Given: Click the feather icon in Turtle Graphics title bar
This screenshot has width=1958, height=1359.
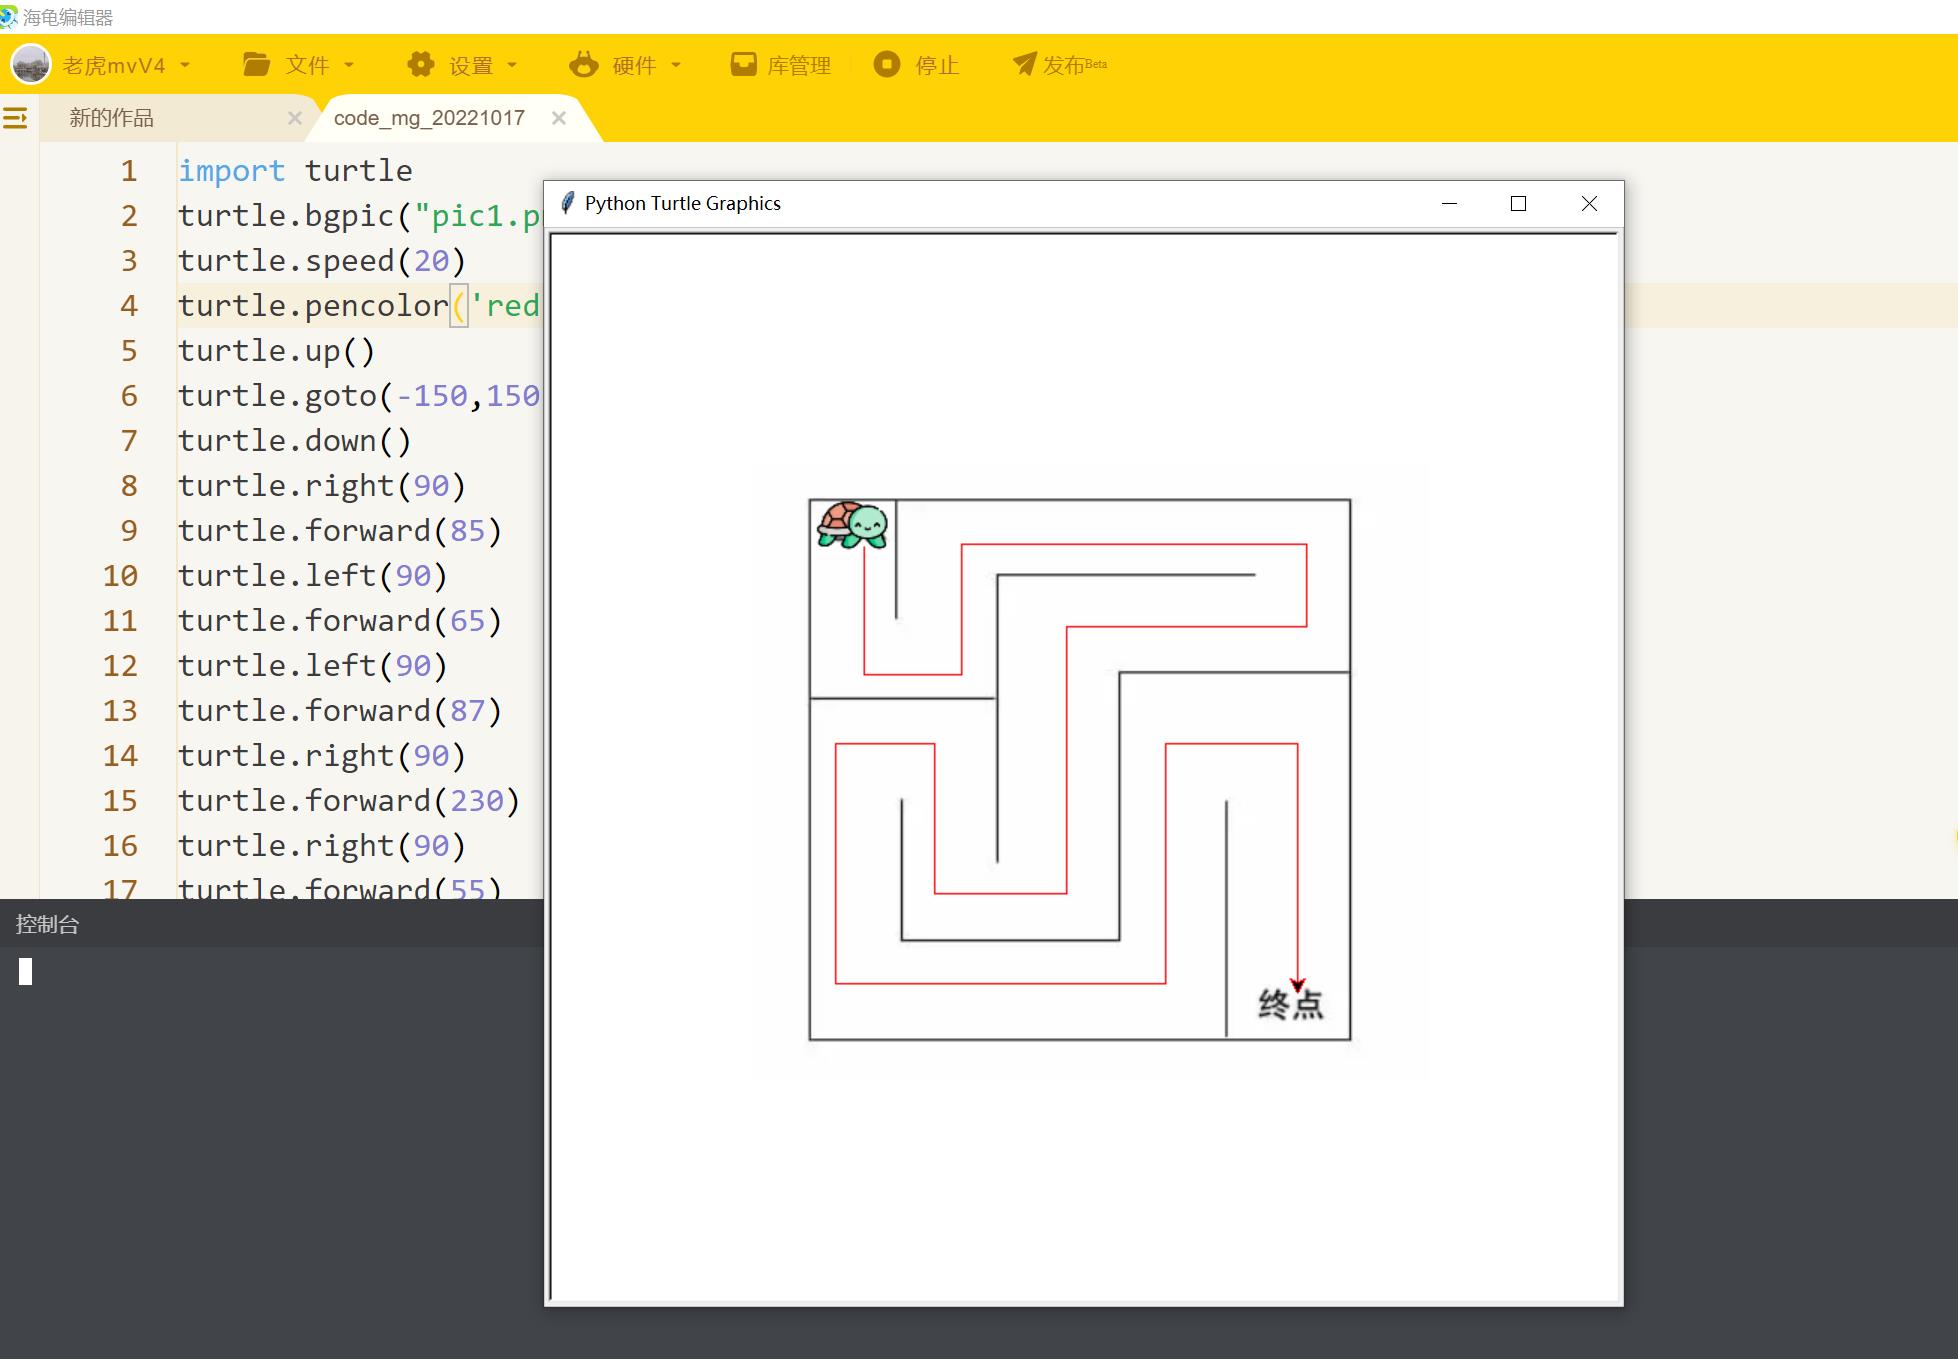Looking at the screenshot, I should coord(567,203).
